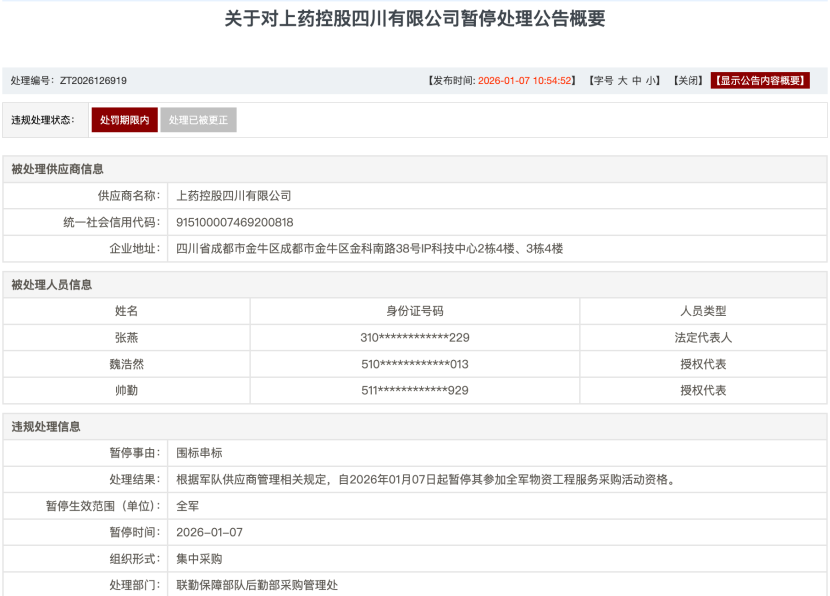Click the 违规处理信息 section header

point(46,427)
